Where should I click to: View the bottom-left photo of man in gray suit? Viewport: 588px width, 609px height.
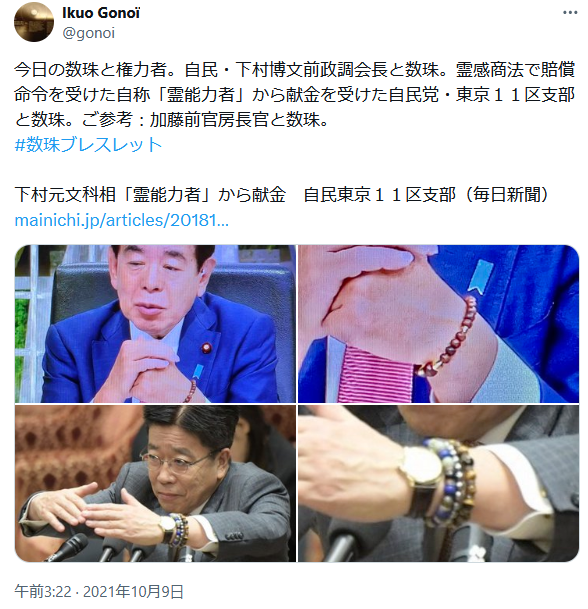(155, 484)
